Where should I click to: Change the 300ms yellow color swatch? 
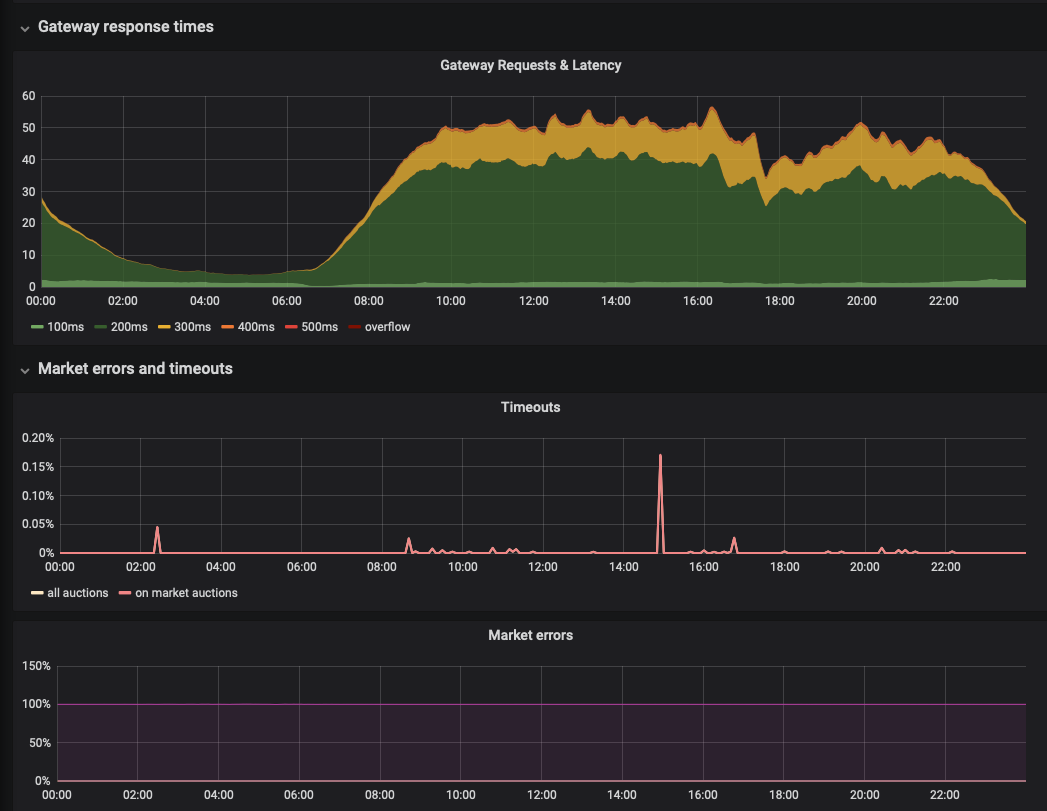[163, 327]
